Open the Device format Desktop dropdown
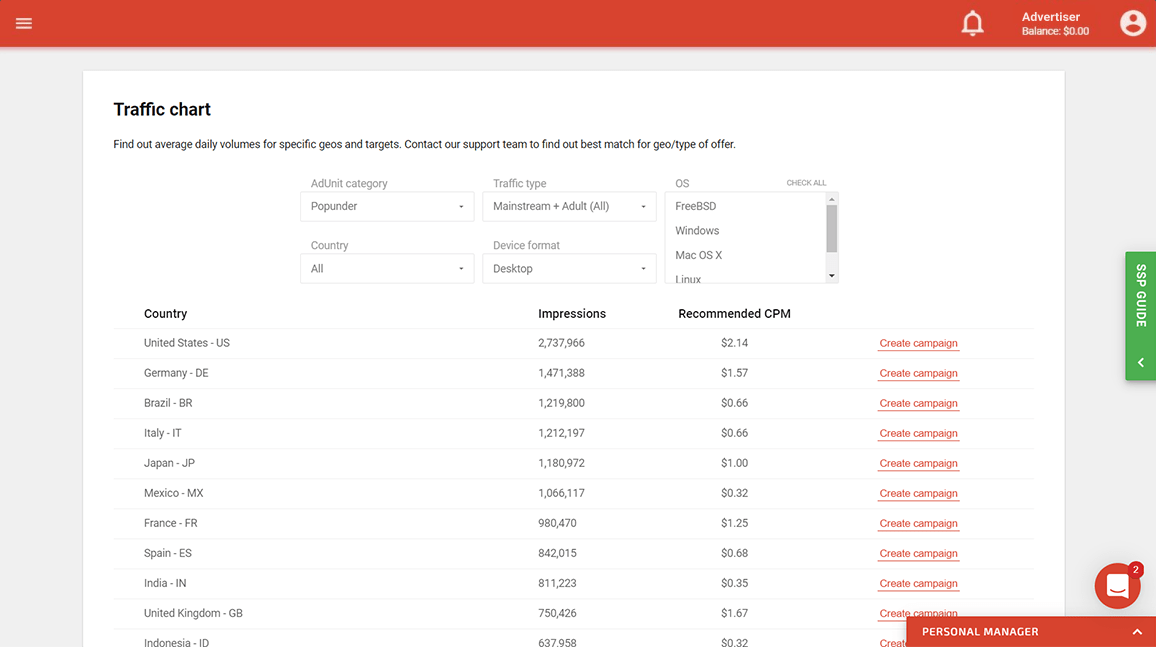This screenshot has width=1156, height=647. 569,269
